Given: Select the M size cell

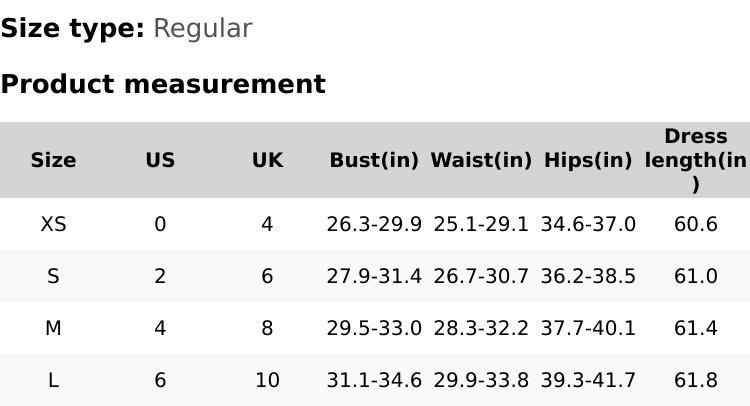Looking at the screenshot, I should pos(53,328).
